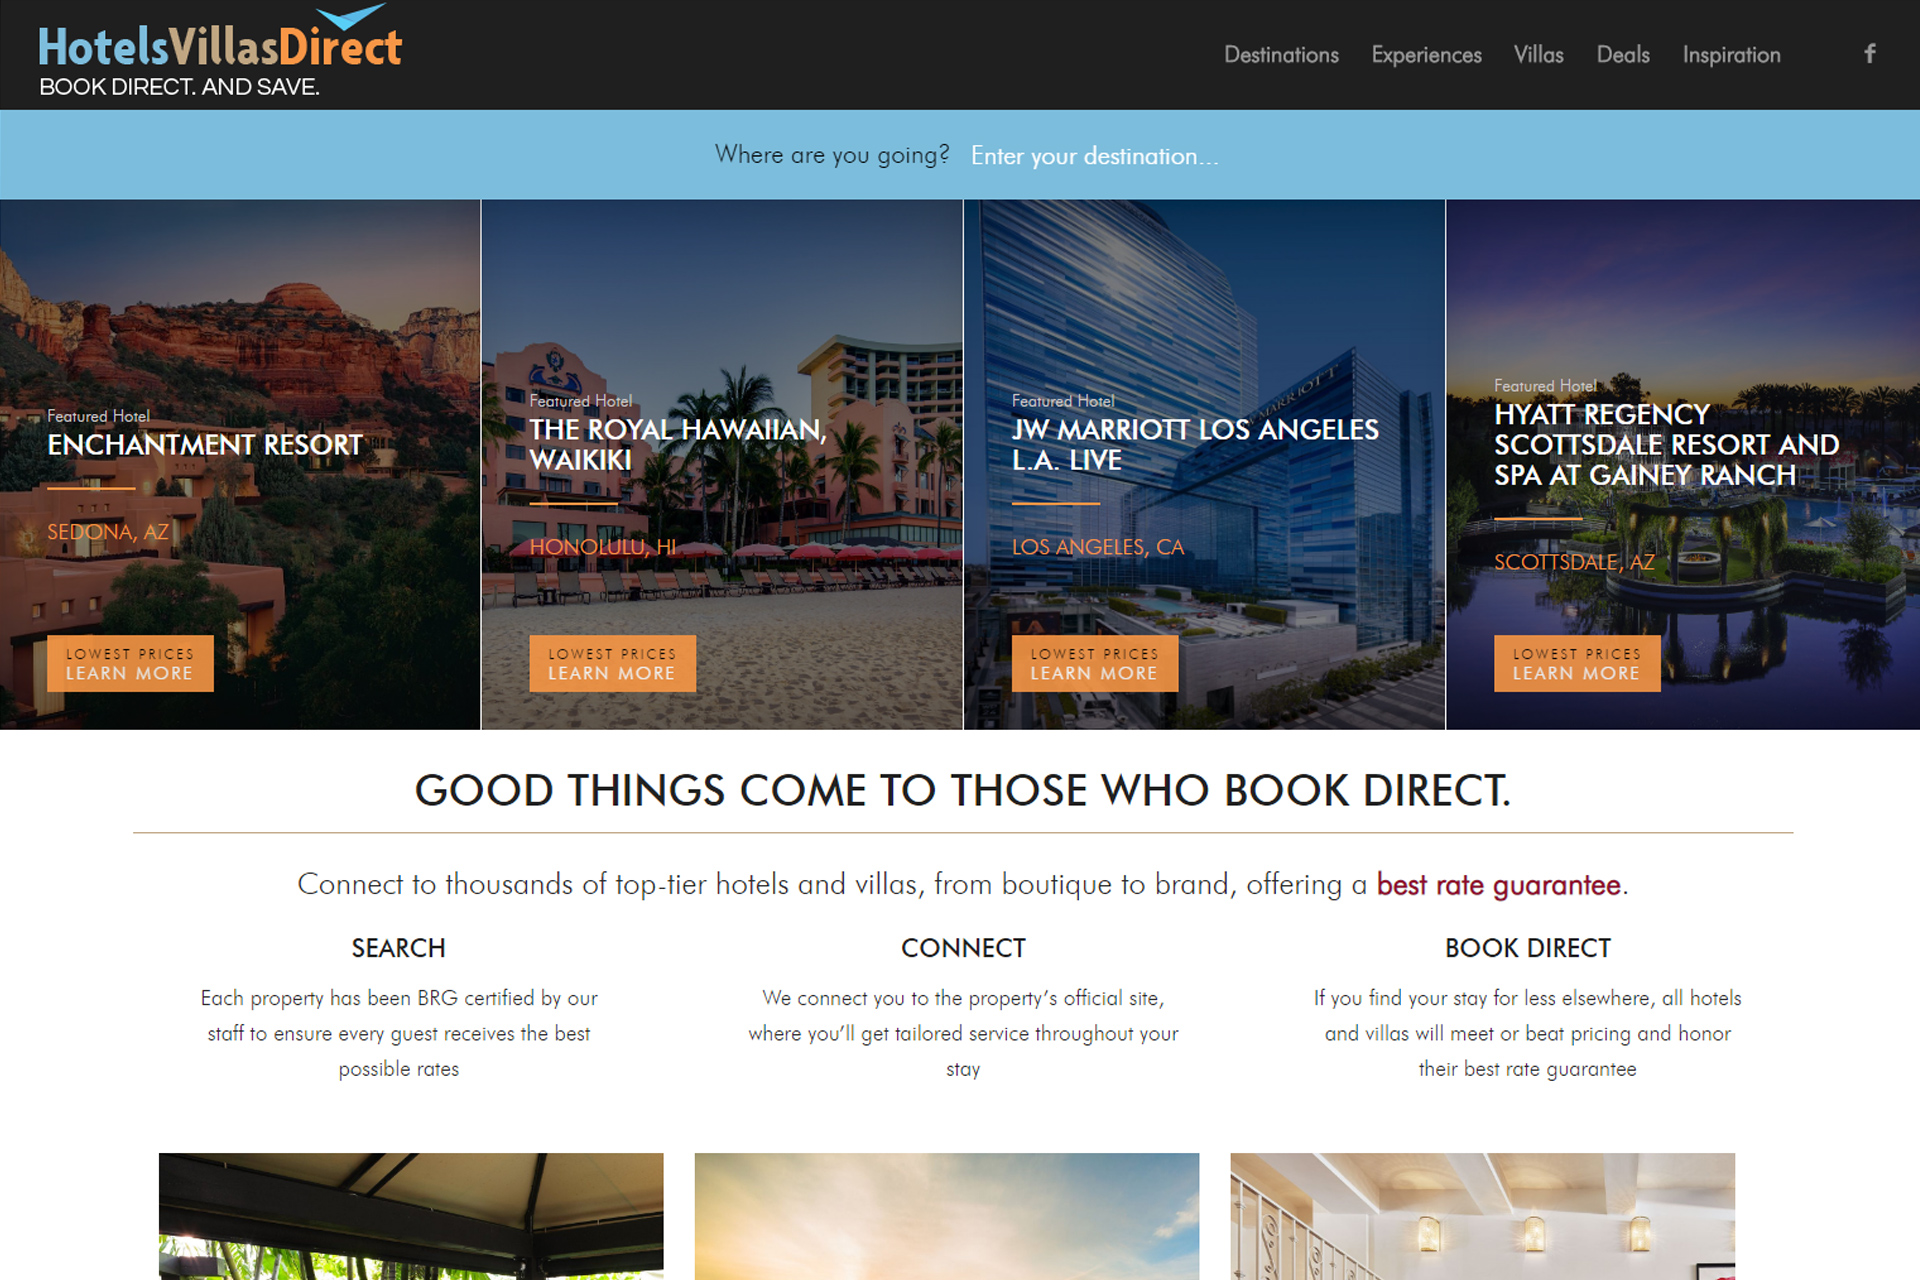Focus the Enter your destination field

point(1095,156)
